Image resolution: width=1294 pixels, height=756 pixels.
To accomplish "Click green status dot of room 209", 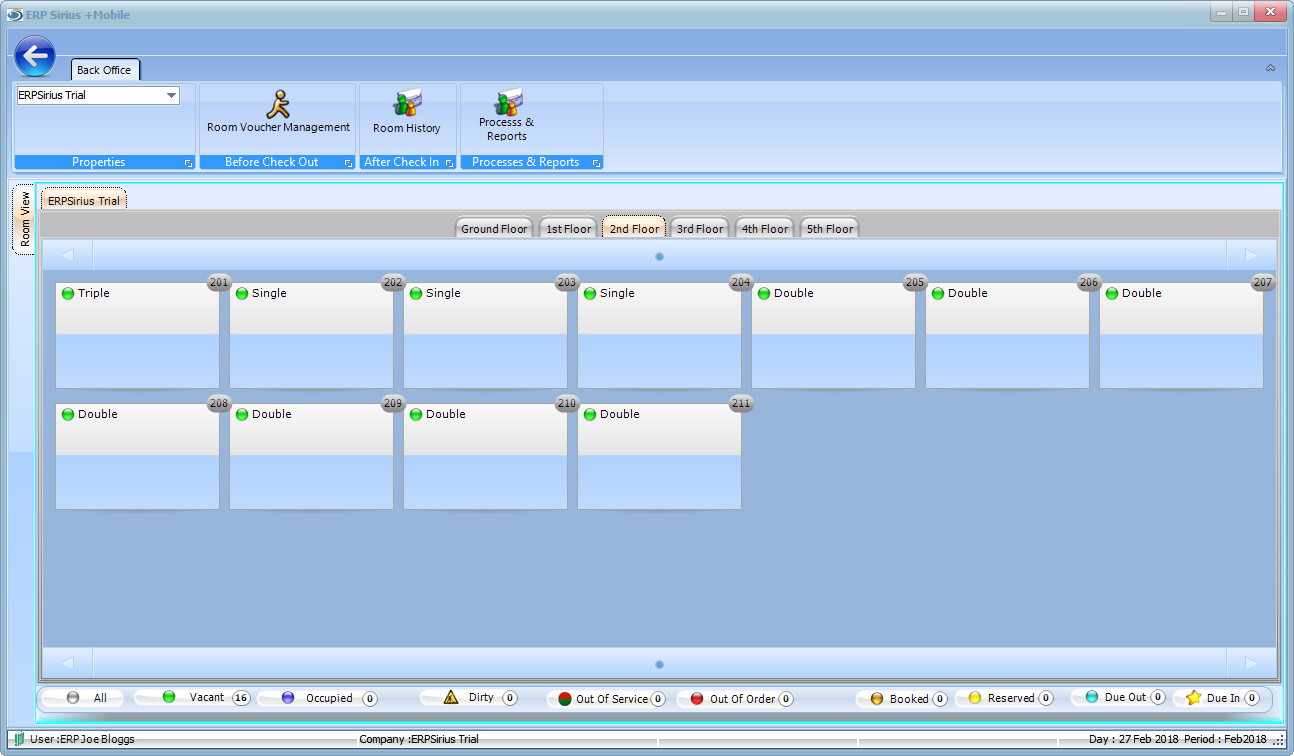I will pos(242,414).
